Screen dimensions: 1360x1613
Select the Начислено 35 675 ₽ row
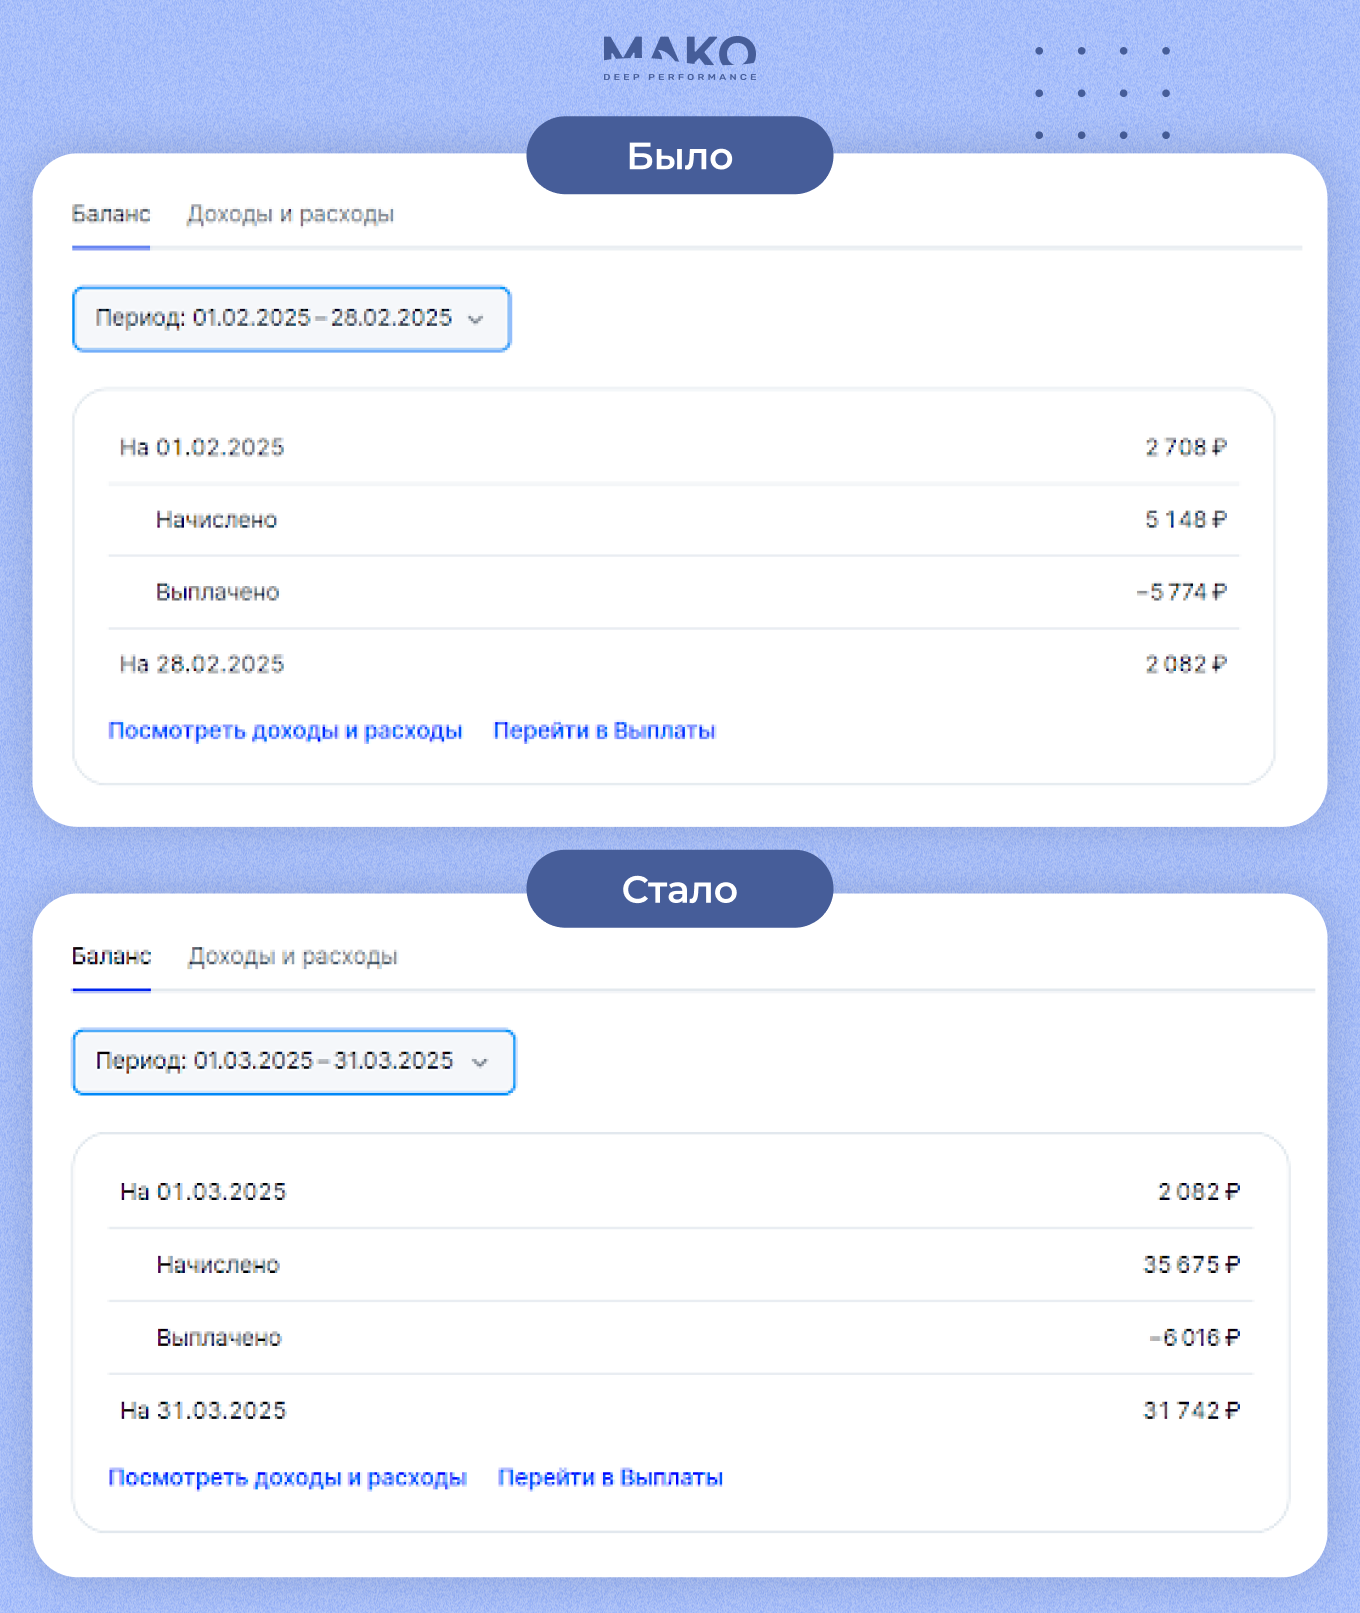[680, 1265]
